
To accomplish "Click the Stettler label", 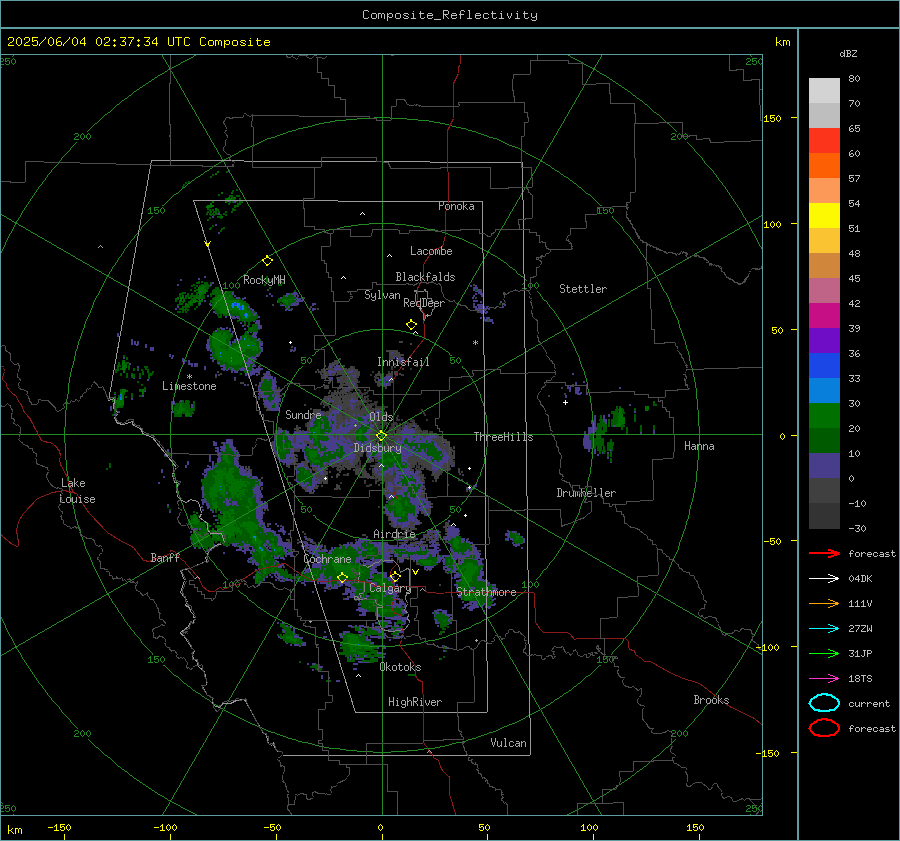I will pyautogui.click(x=583, y=289).
